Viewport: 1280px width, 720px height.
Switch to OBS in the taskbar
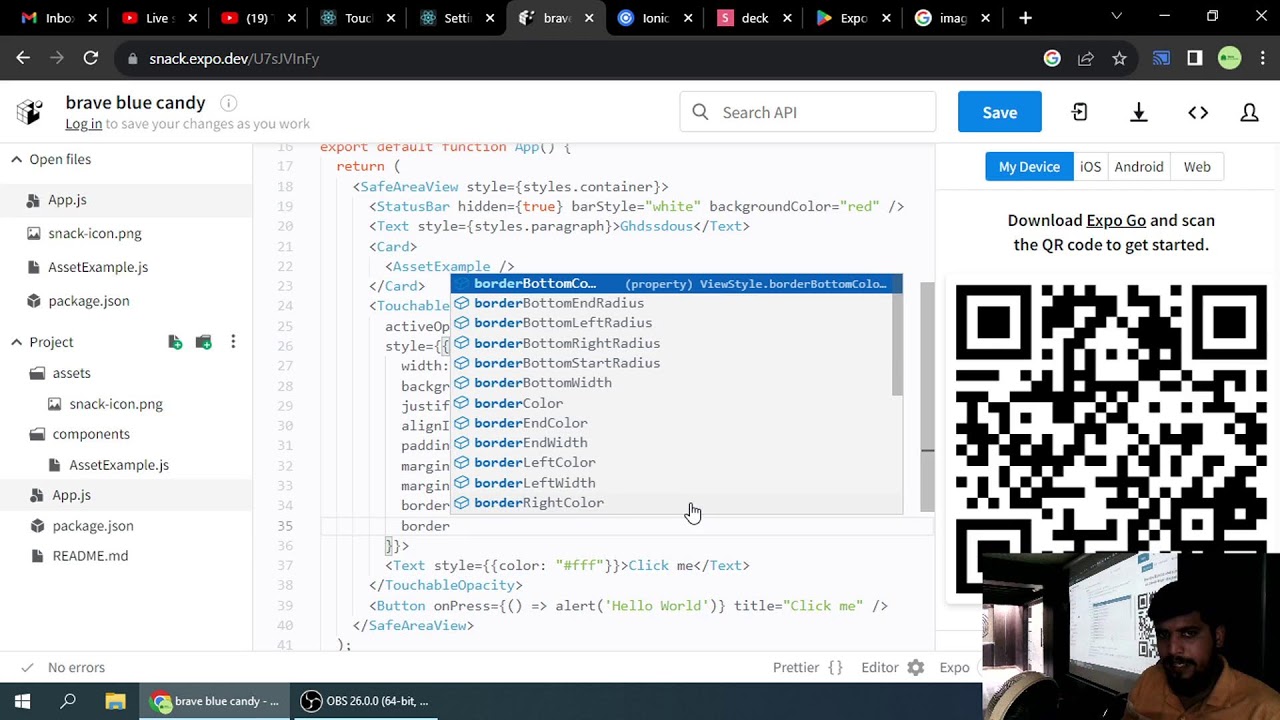(x=366, y=701)
